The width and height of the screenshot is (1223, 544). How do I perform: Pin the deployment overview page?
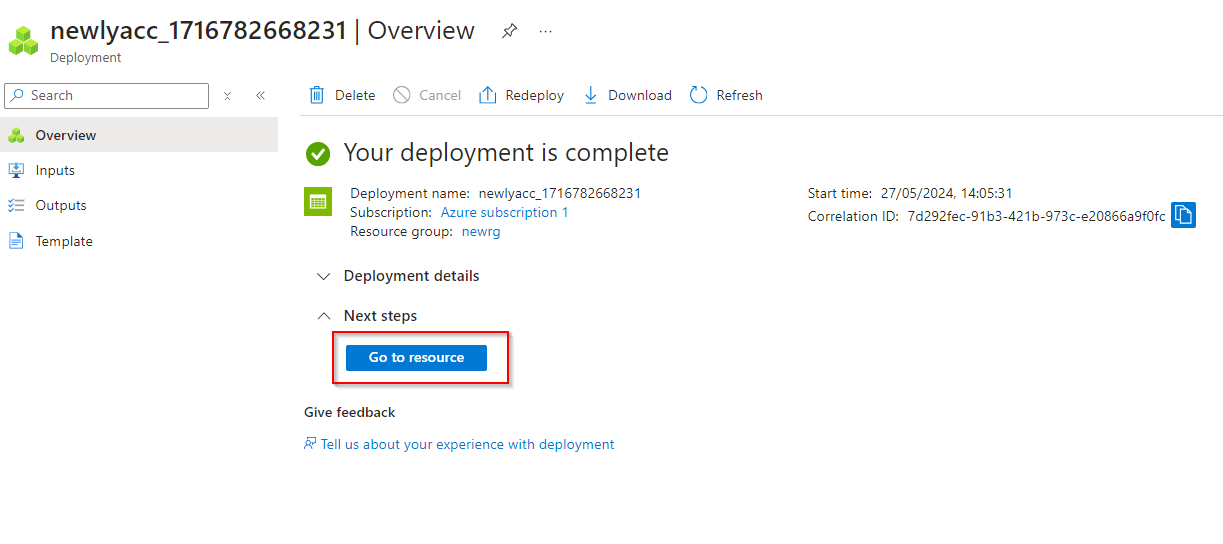point(509,31)
